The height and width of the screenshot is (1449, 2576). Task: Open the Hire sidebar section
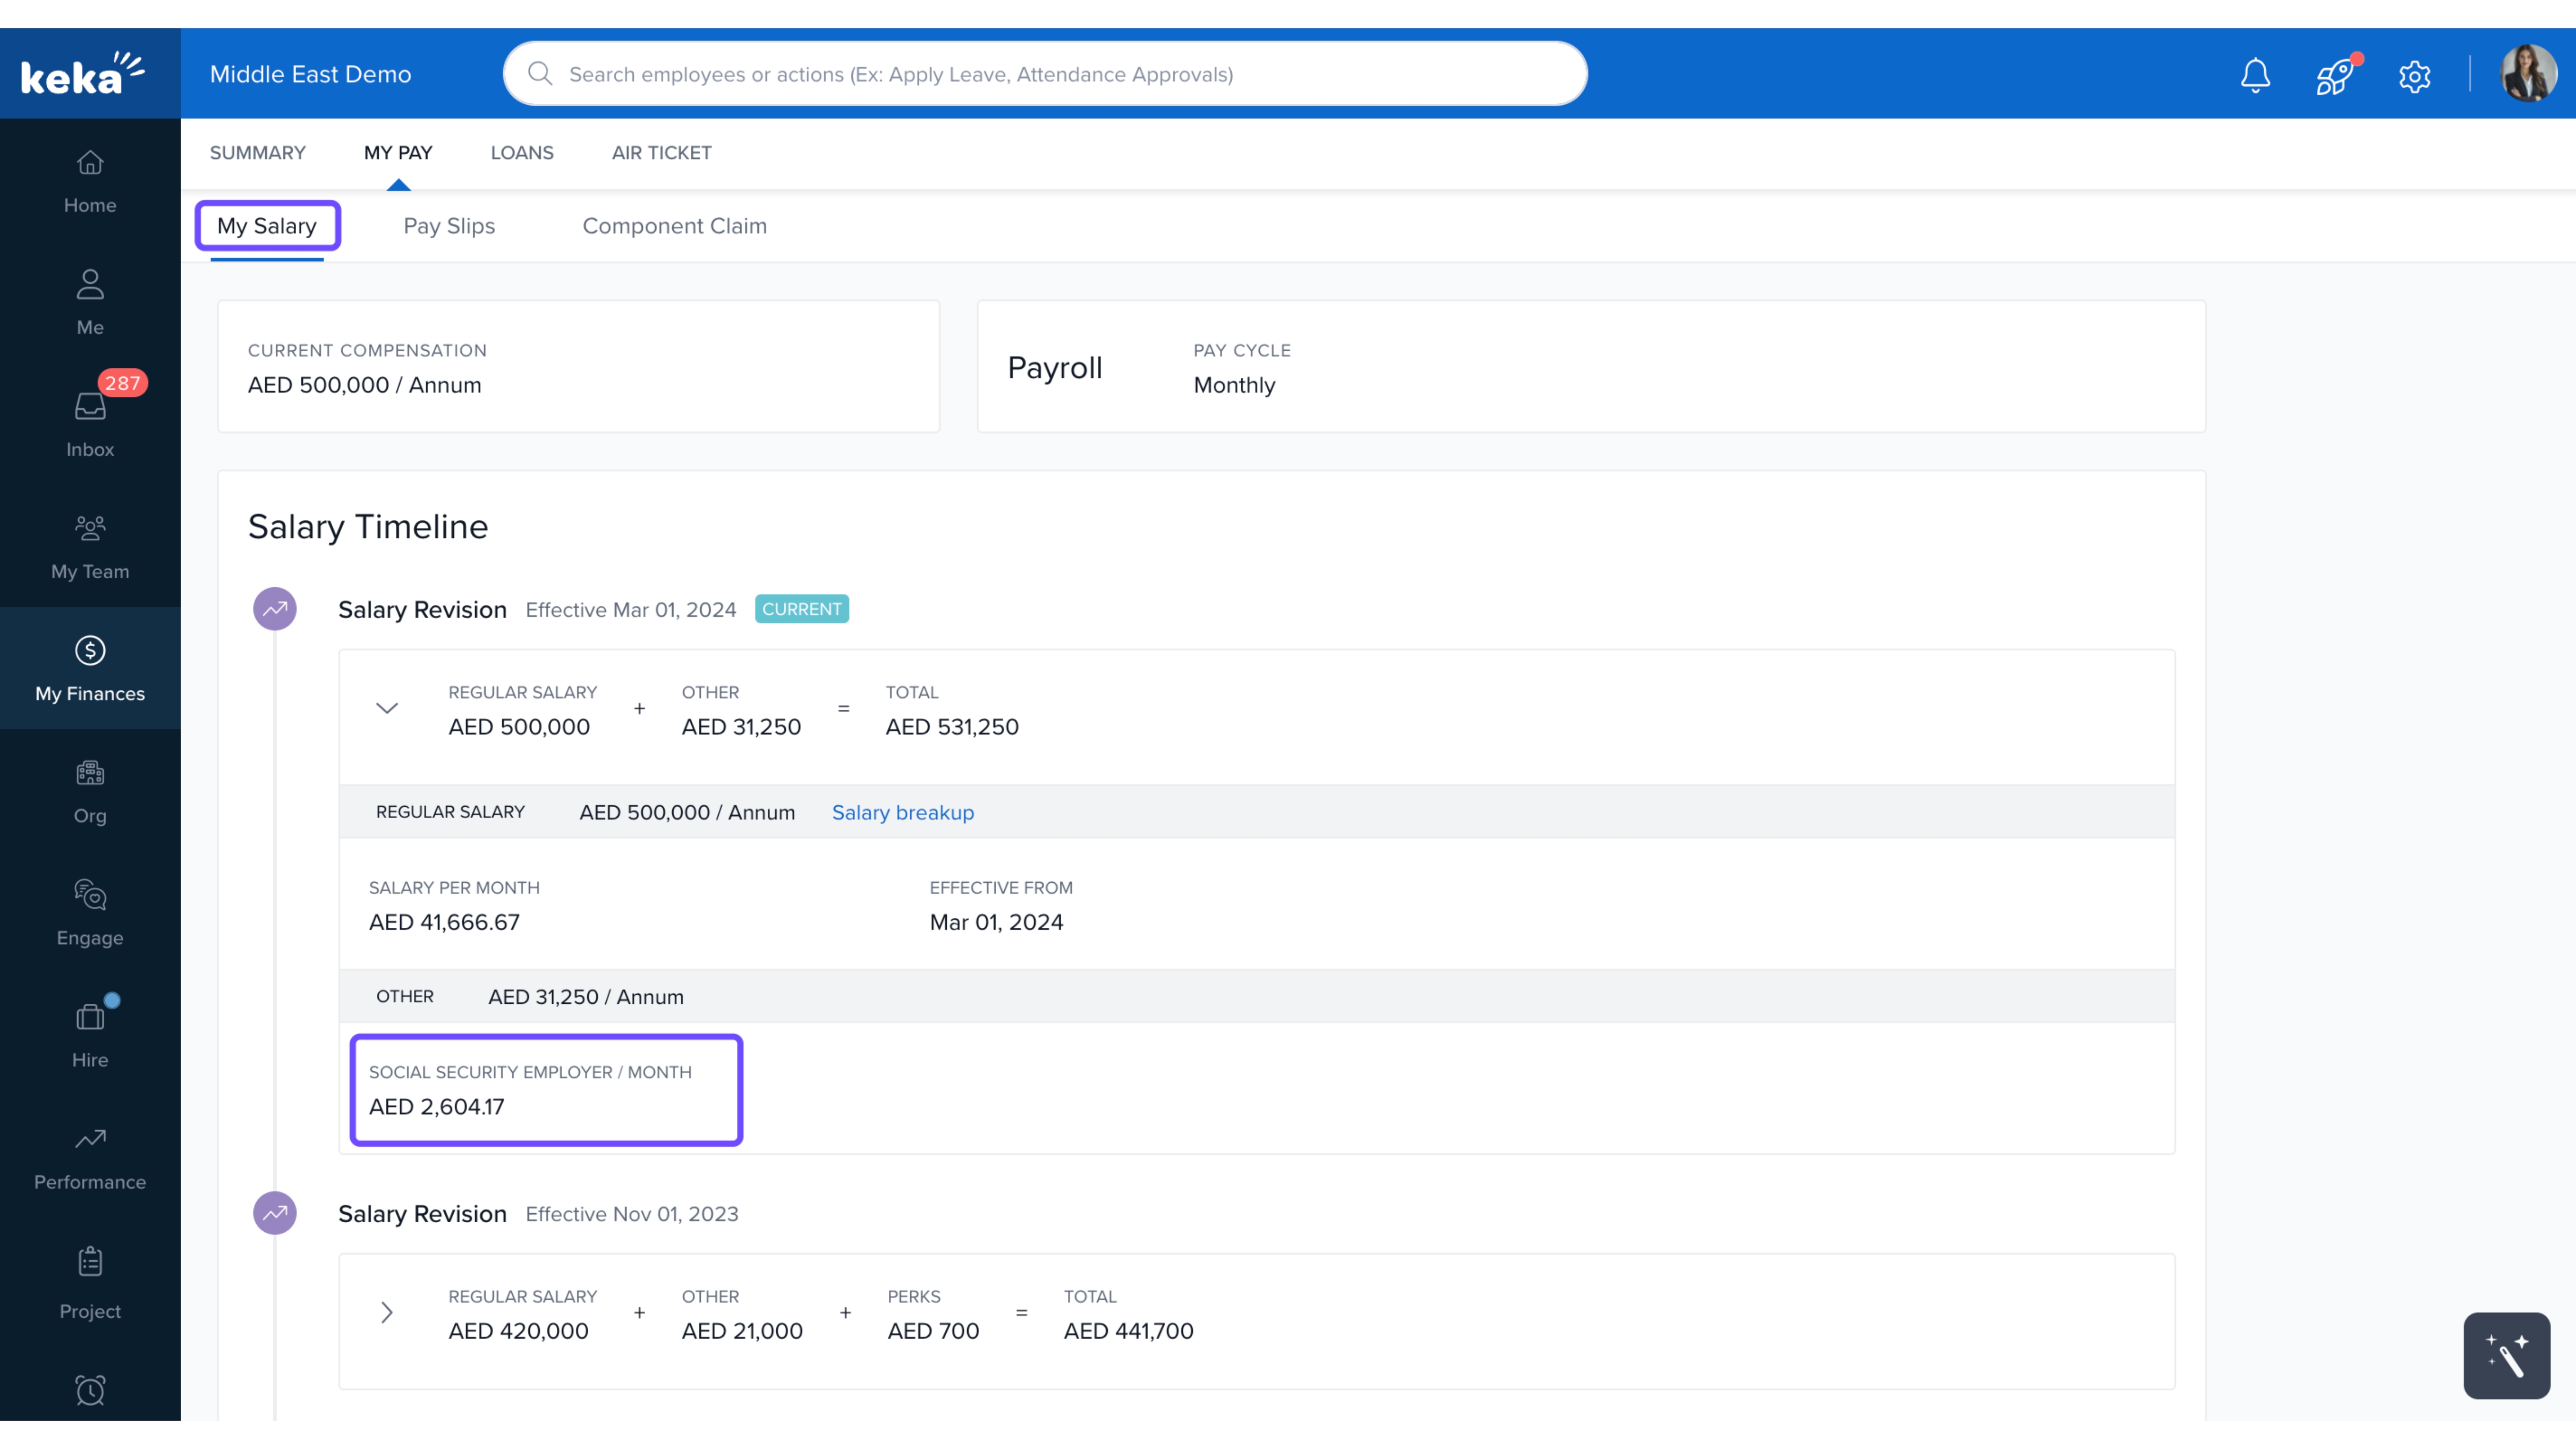pos(90,1035)
